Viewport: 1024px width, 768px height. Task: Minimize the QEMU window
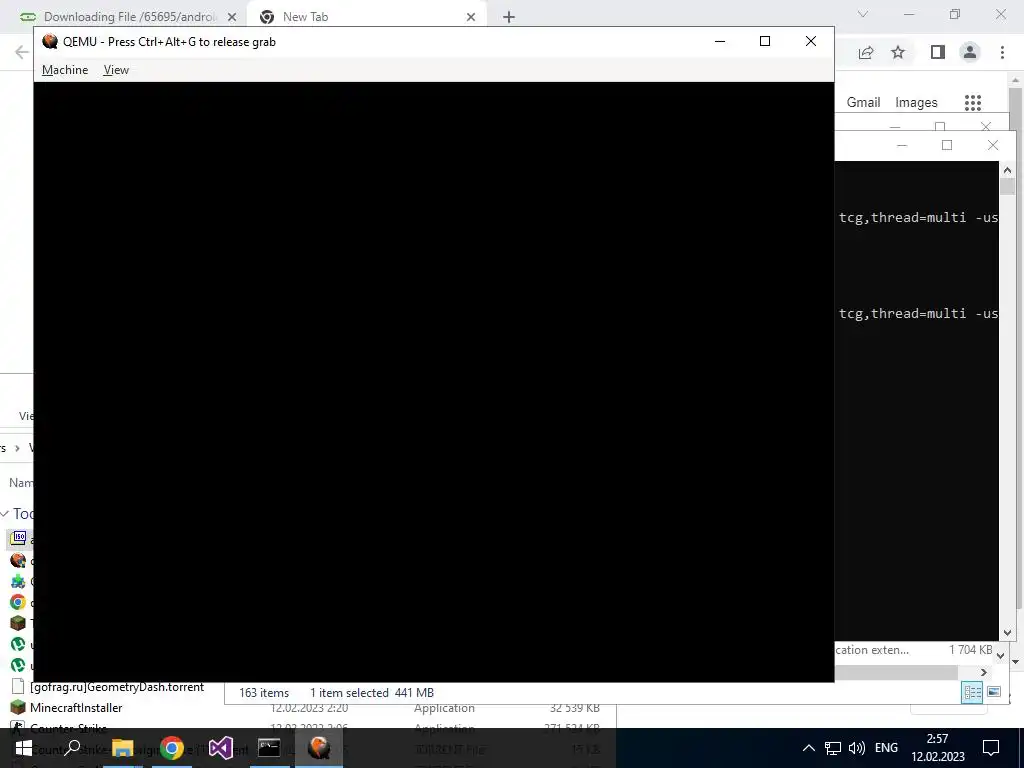(720, 41)
